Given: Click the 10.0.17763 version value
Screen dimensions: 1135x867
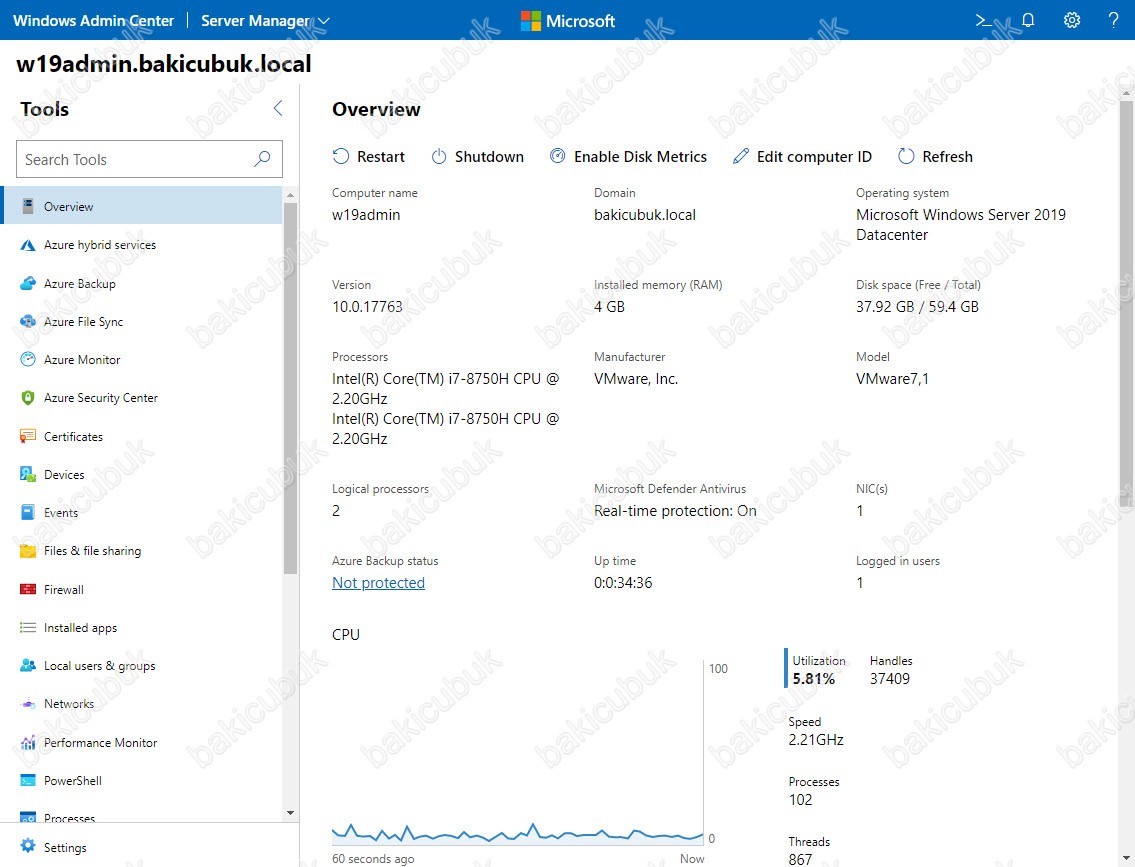Looking at the screenshot, I should pos(367,307).
